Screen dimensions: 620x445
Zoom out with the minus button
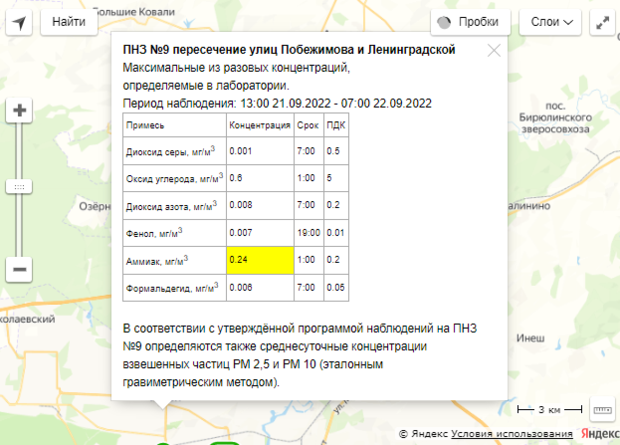(20, 268)
